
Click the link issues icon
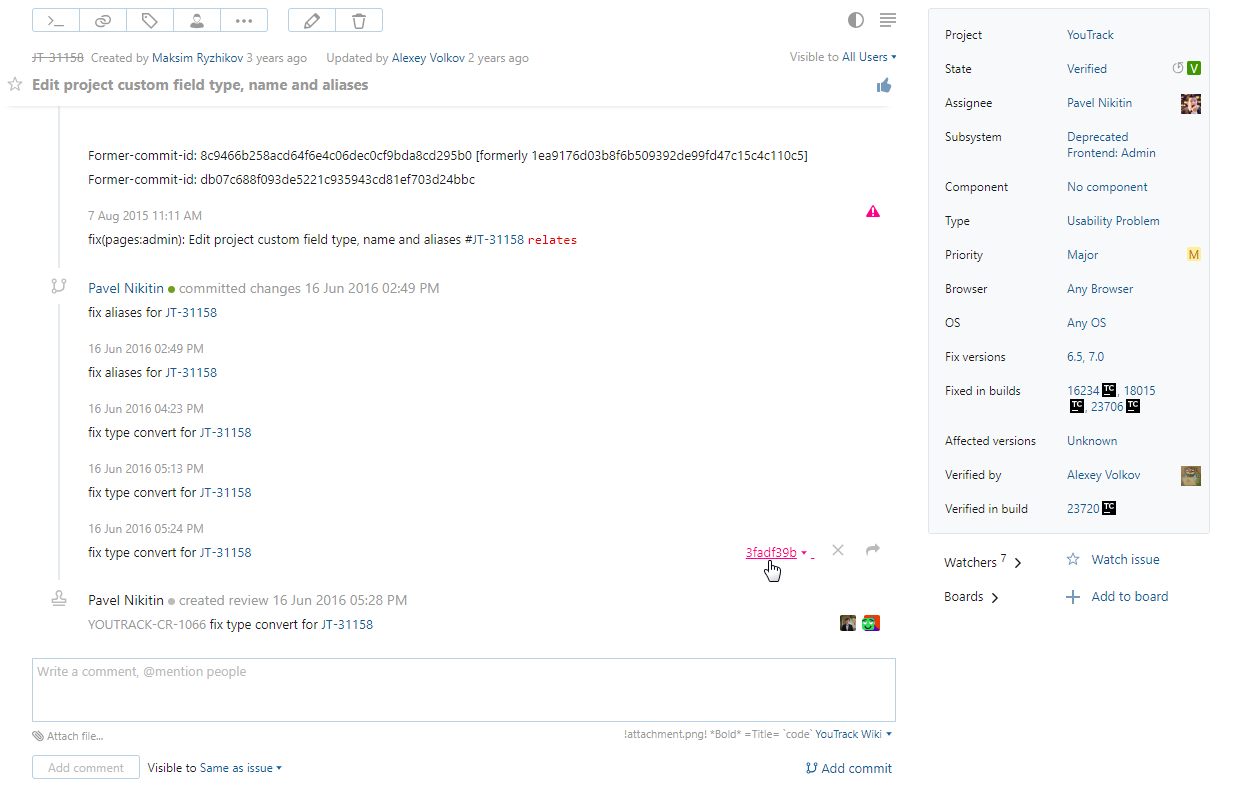point(102,19)
